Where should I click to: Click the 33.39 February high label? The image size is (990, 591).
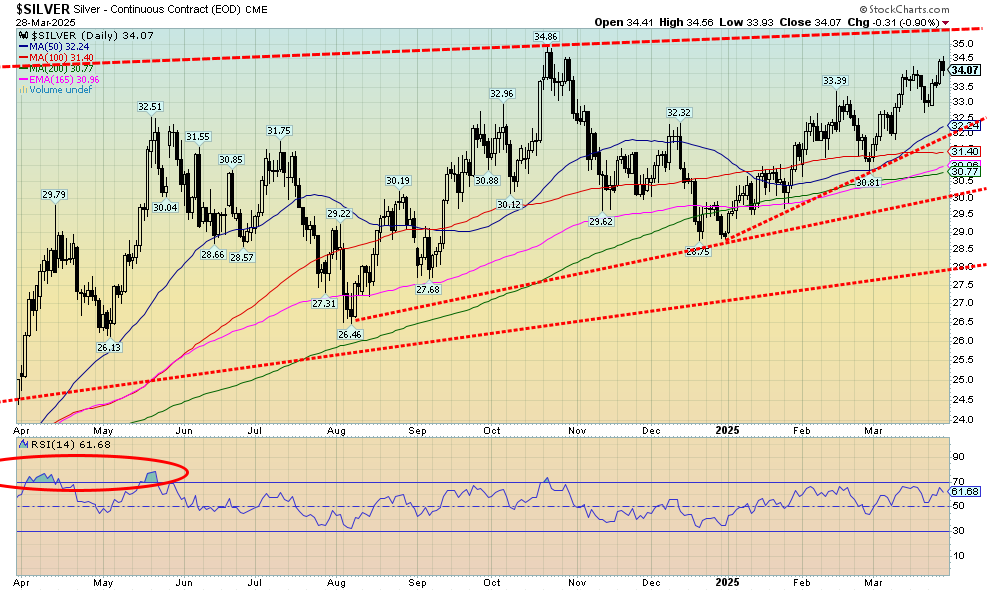pyautogui.click(x=835, y=80)
